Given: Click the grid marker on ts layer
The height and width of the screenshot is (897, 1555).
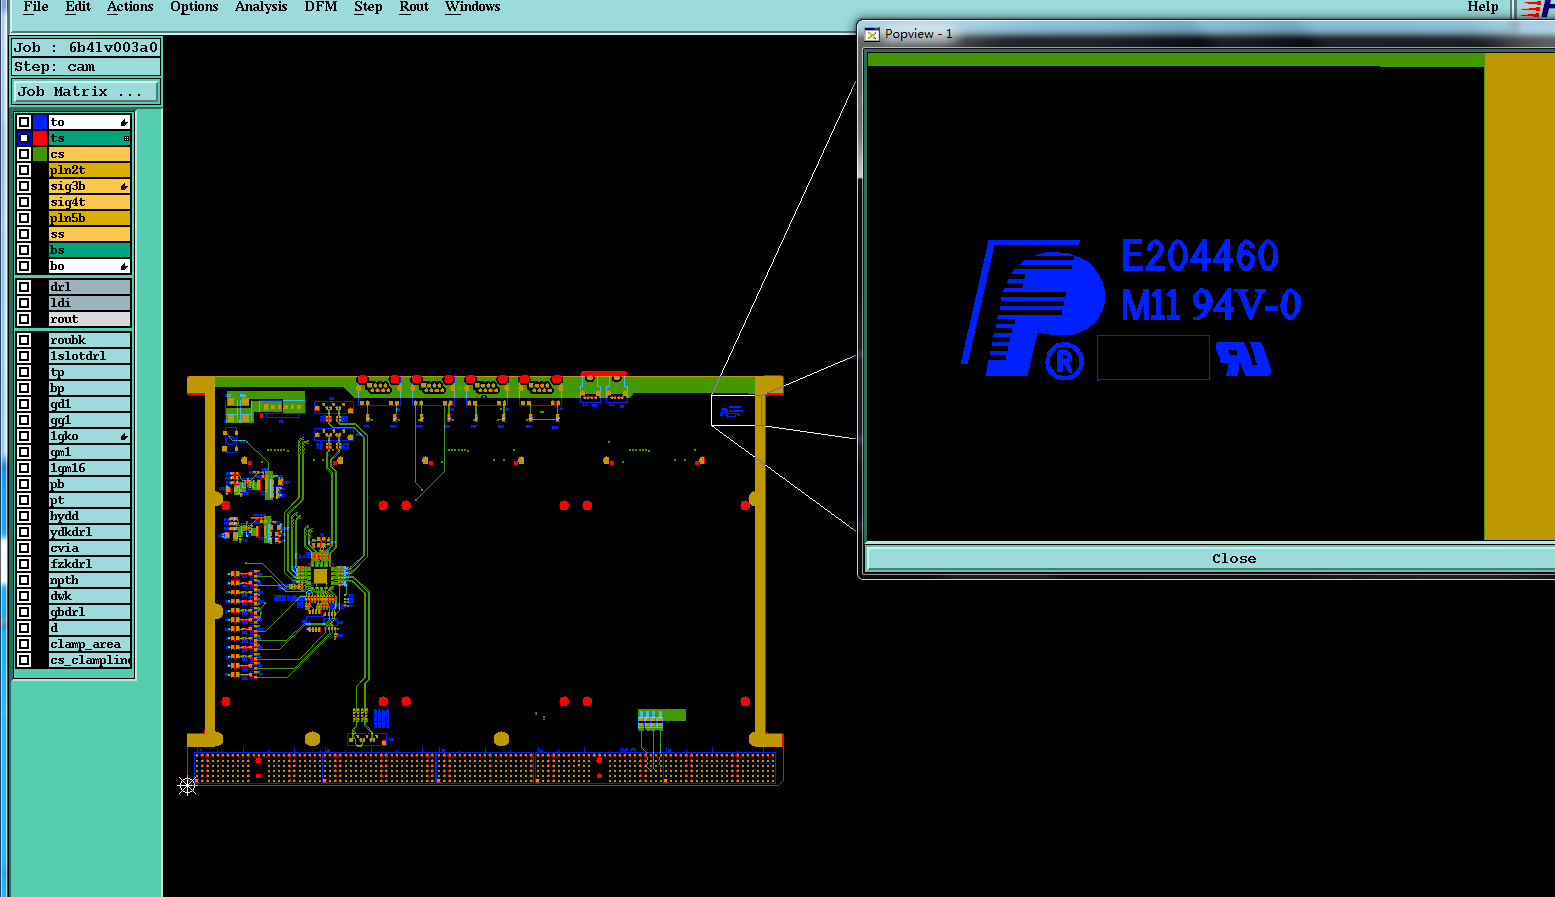Looking at the screenshot, I should (126, 138).
